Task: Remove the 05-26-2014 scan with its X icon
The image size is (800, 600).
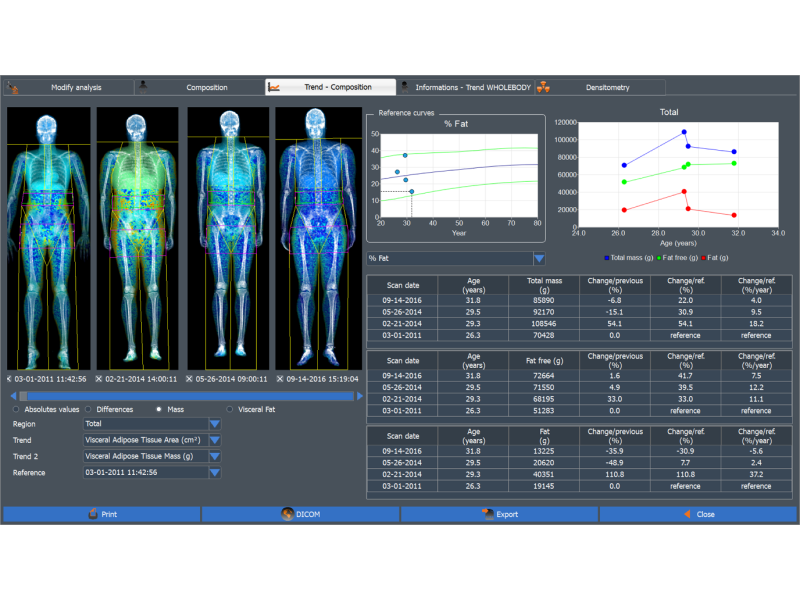Action: 190,380
